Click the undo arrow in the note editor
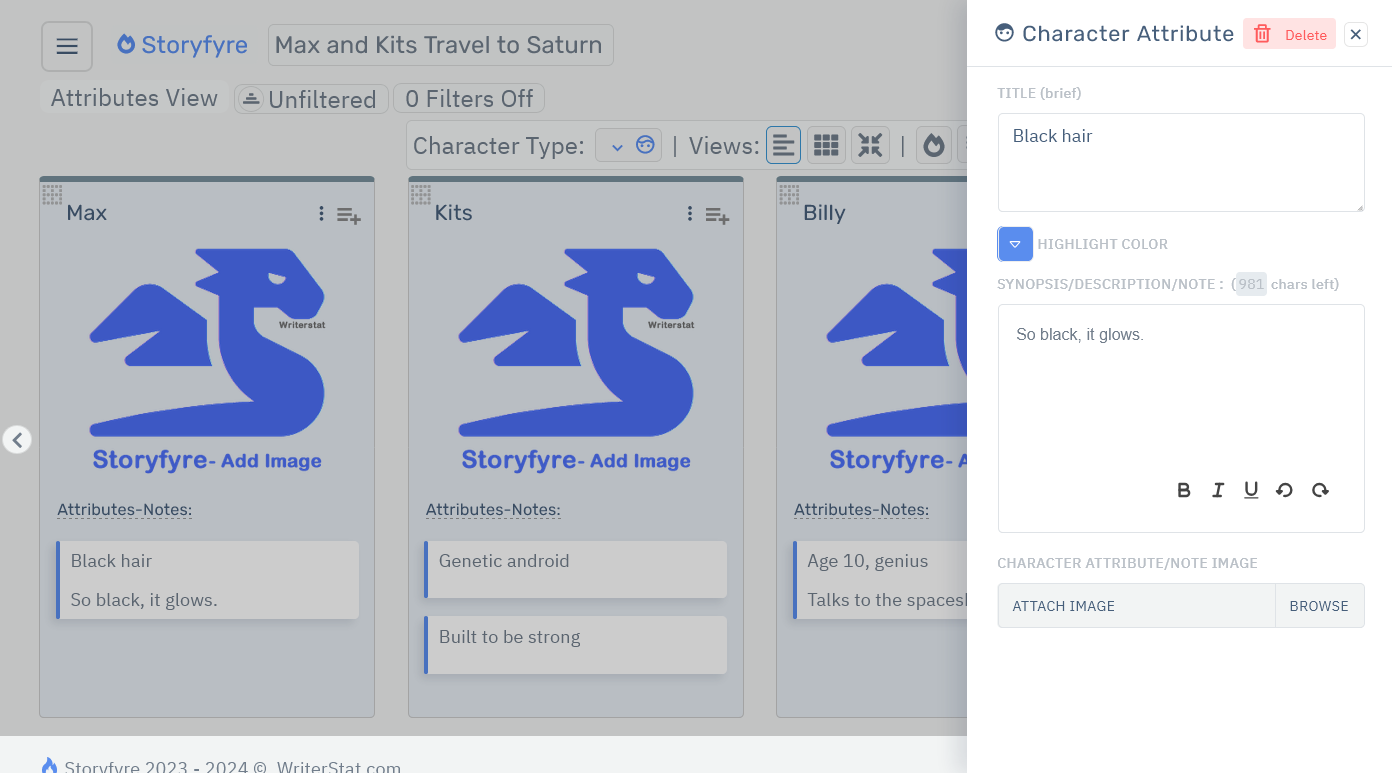This screenshot has height=774, width=1392. pyautogui.click(x=1285, y=490)
